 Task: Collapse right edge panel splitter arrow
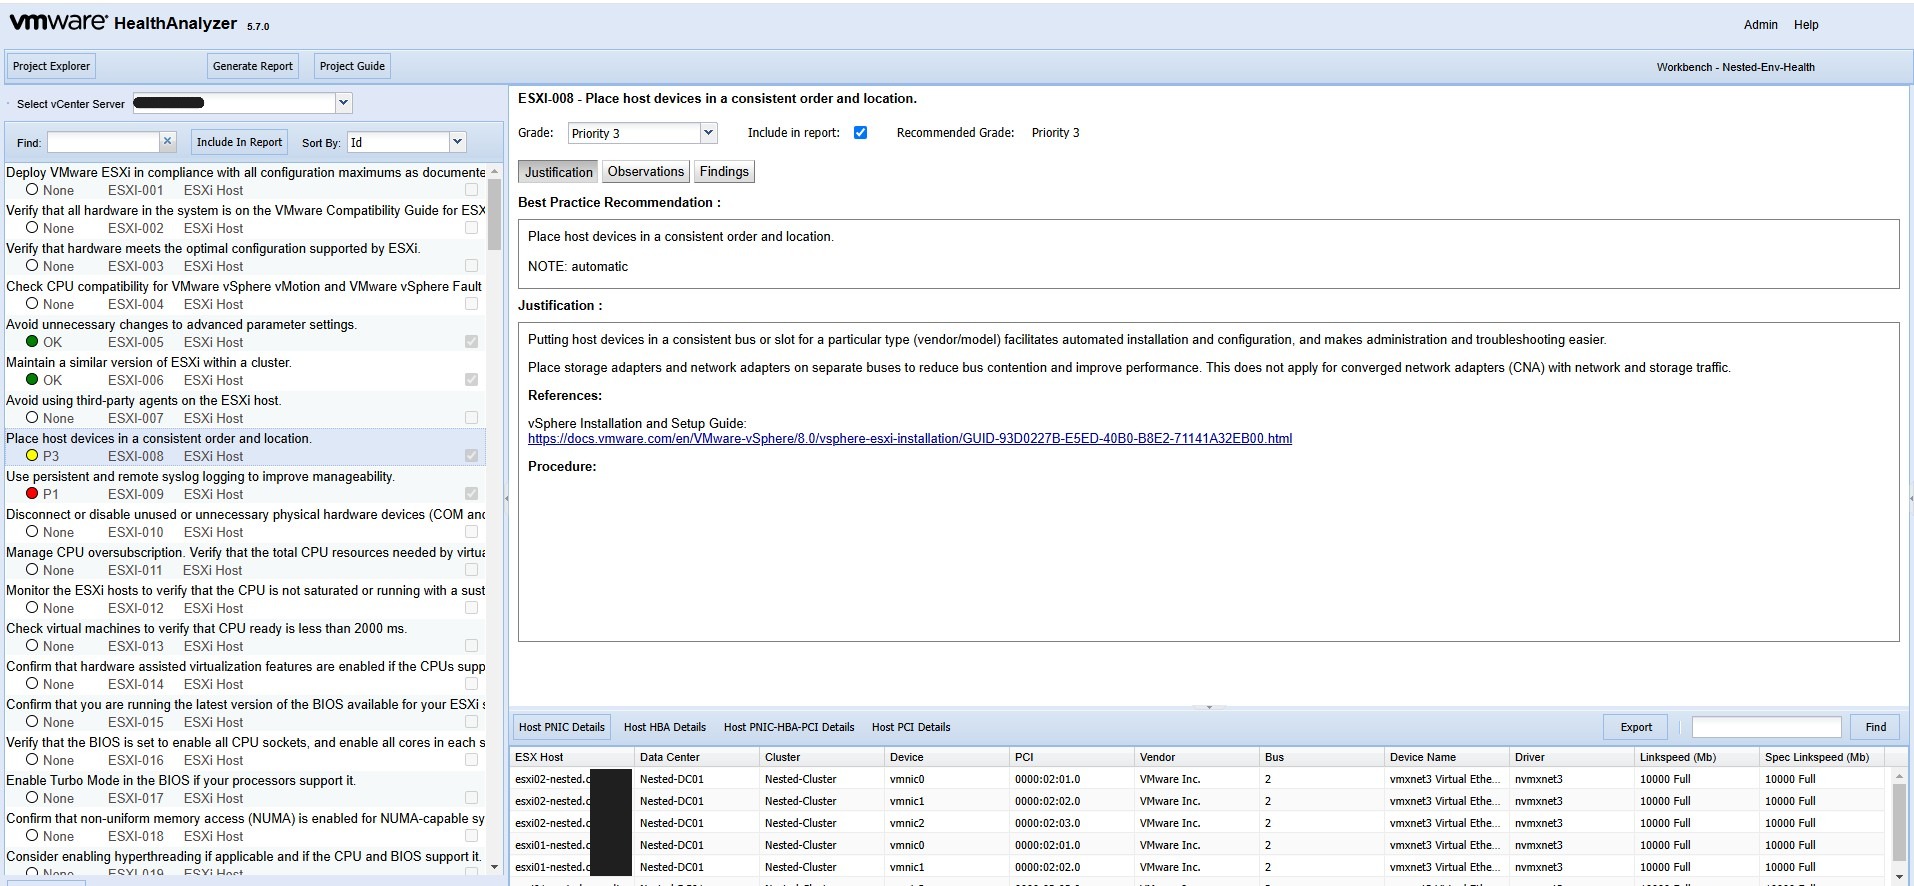(1910, 498)
